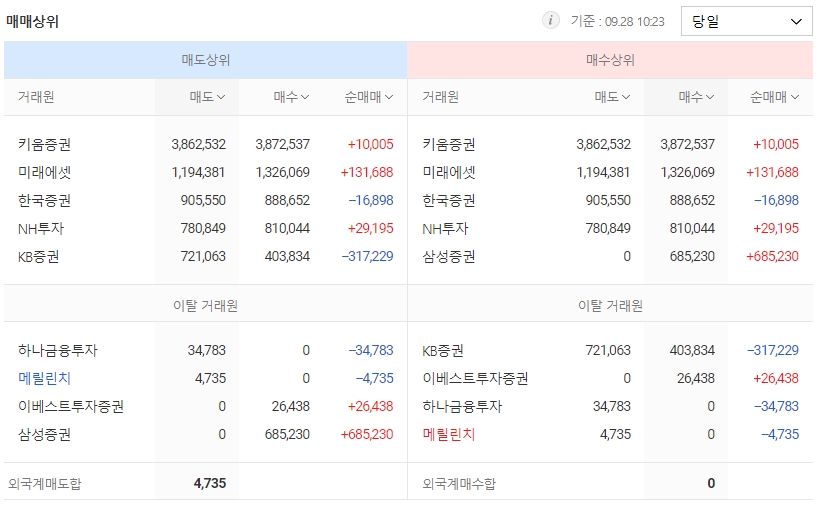Switch to the 매수상위 tab header
The width and height of the screenshot is (820, 505).
tap(610, 60)
